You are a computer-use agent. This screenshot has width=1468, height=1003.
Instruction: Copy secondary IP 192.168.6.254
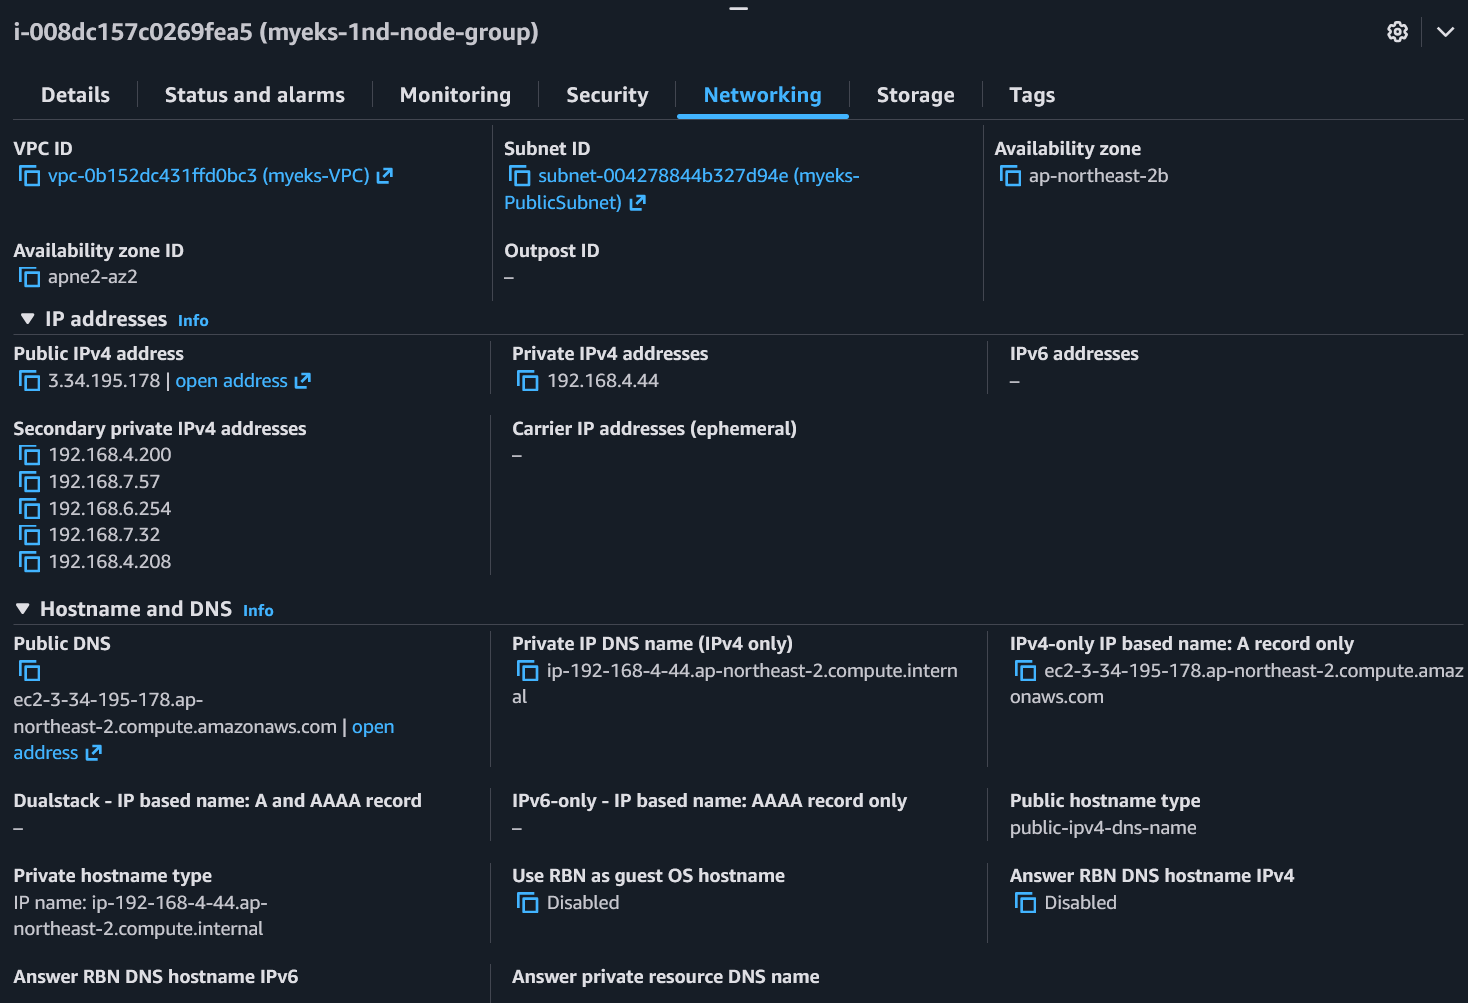pyautogui.click(x=29, y=509)
